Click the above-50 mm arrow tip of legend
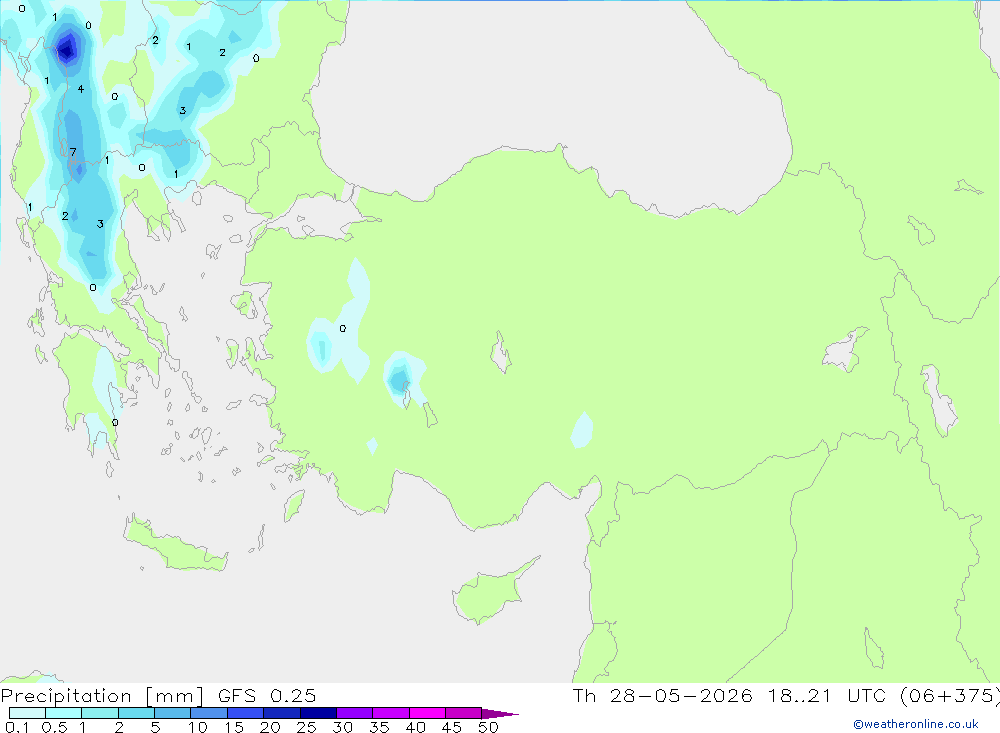This screenshot has width=1000, height=733. (x=500, y=714)
